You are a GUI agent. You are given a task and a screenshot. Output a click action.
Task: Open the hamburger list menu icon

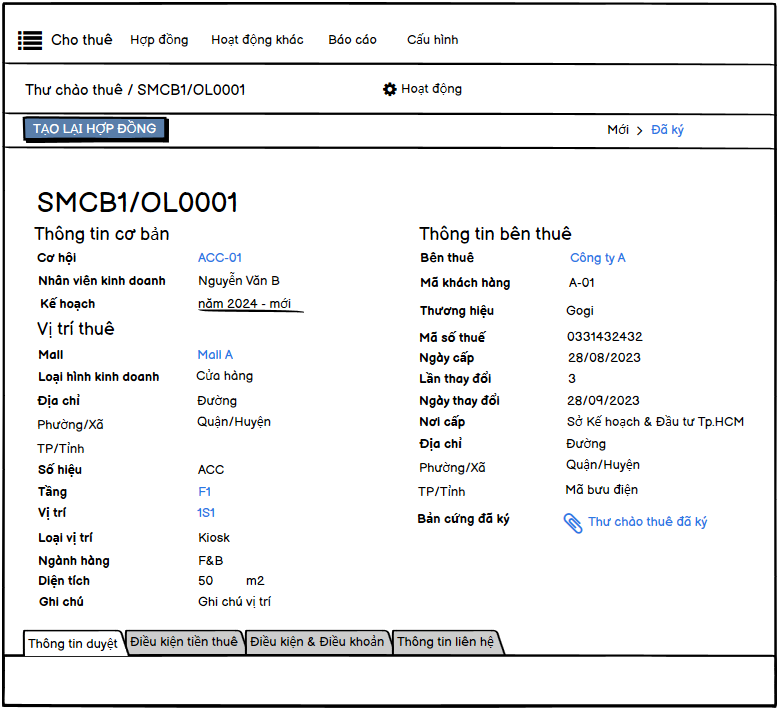click(30, 40)
